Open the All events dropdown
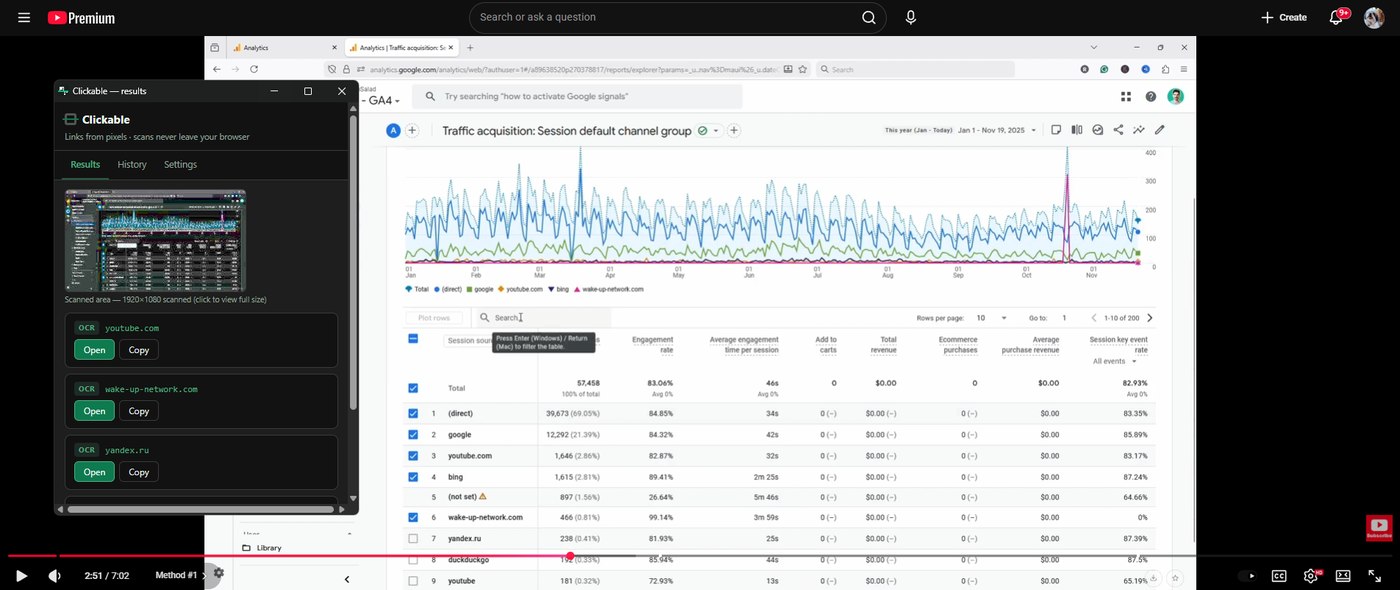The image size is (1400, 590). (x=1115, y=361)
